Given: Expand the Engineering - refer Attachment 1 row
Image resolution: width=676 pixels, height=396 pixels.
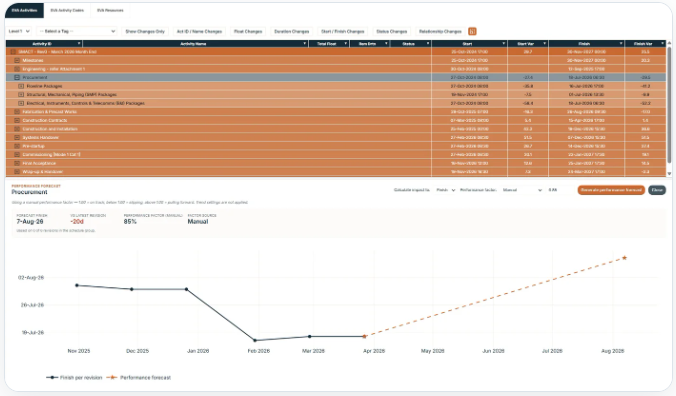Looking at the screenshot, I should (x=17, y=69).
